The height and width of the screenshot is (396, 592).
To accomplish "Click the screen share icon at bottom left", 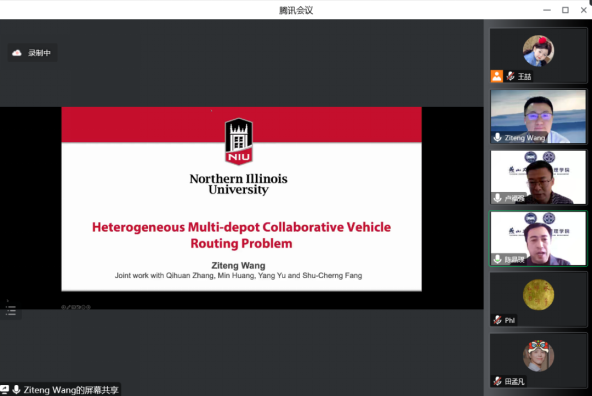I will (4, 389).
